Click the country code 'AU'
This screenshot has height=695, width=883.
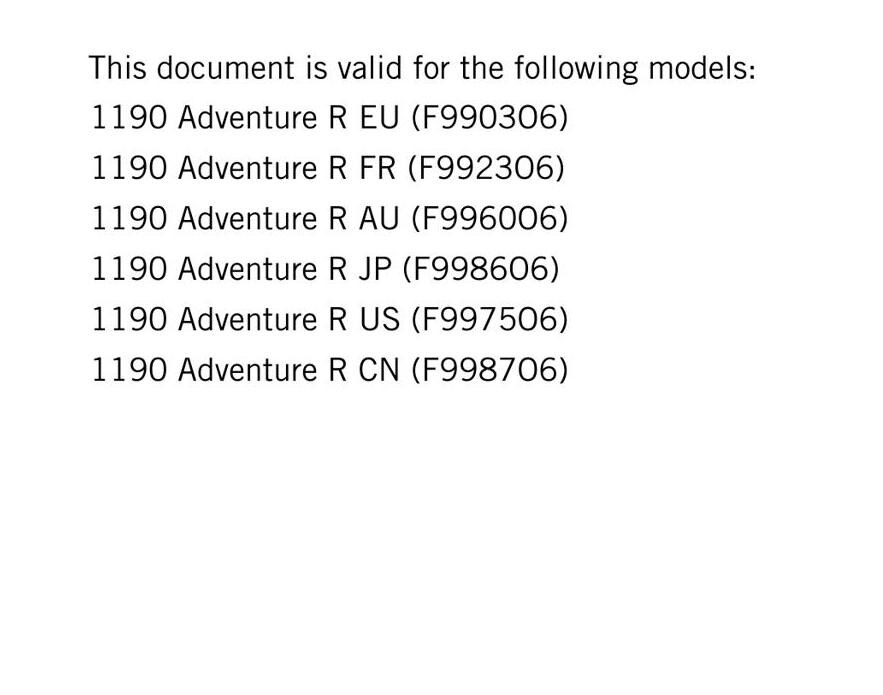pyautogui.click(x=379, y=219)
